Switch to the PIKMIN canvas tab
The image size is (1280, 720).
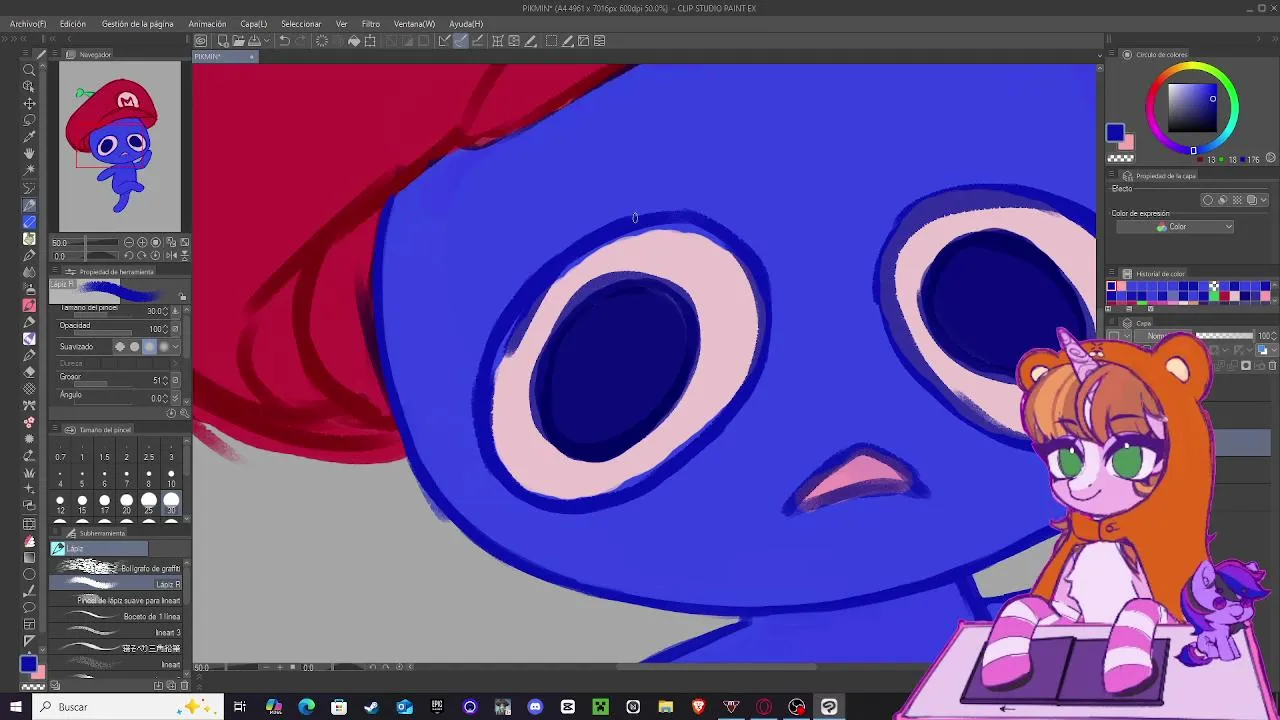click(x=225, y=57)
